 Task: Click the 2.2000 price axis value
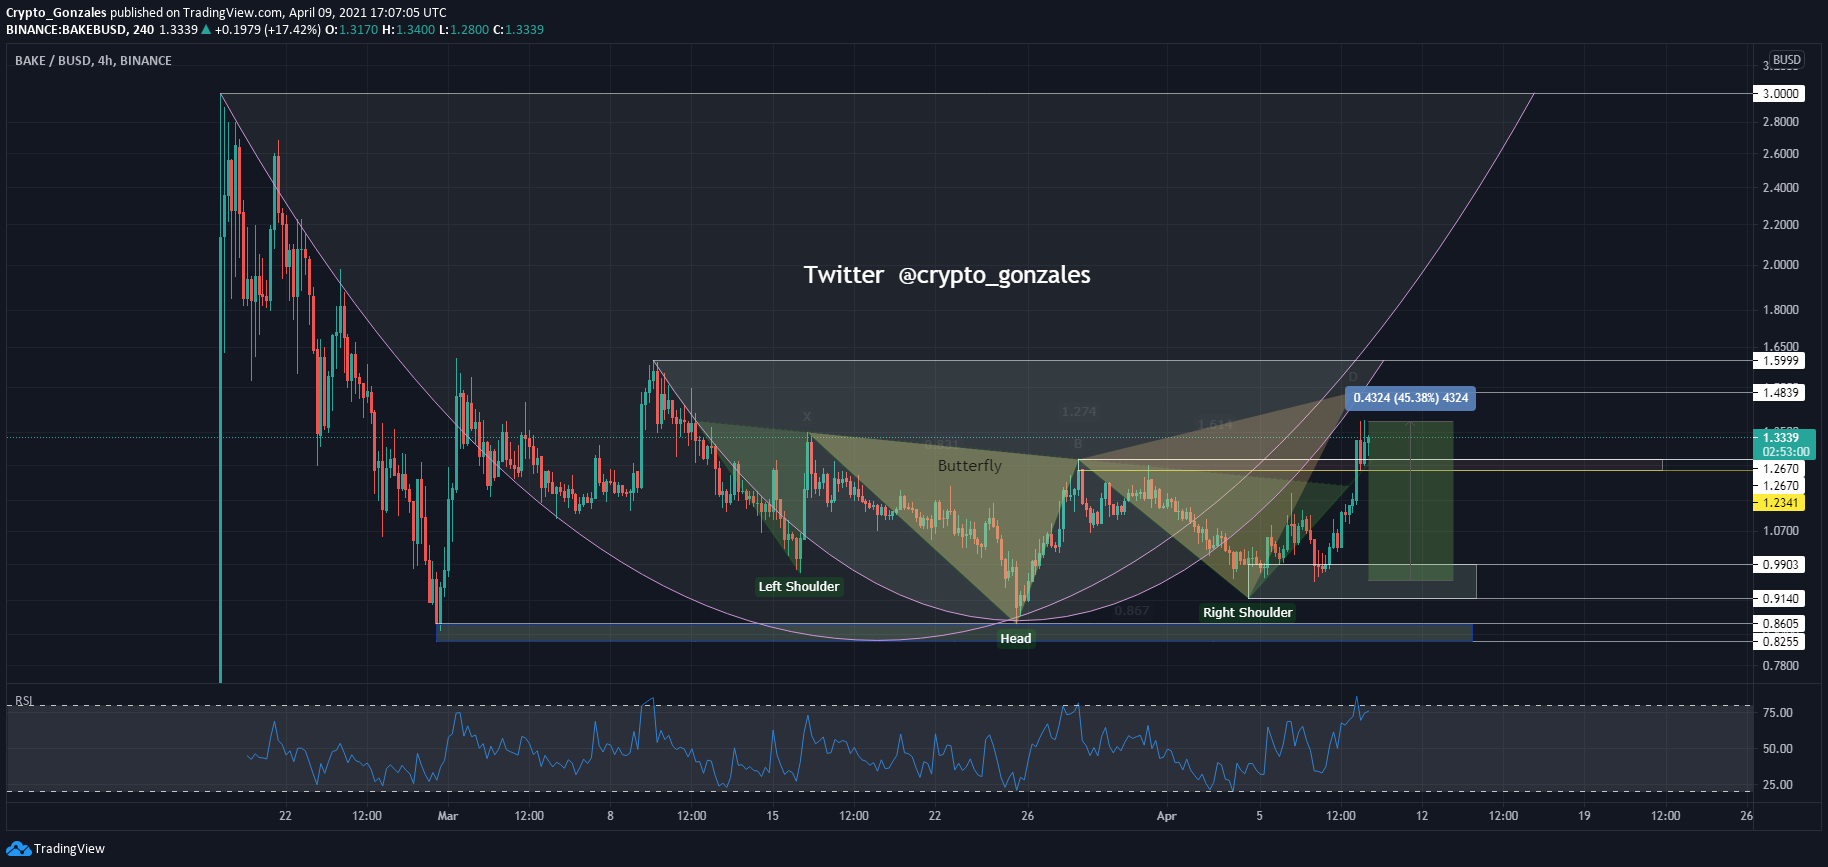coord(1780,225)
